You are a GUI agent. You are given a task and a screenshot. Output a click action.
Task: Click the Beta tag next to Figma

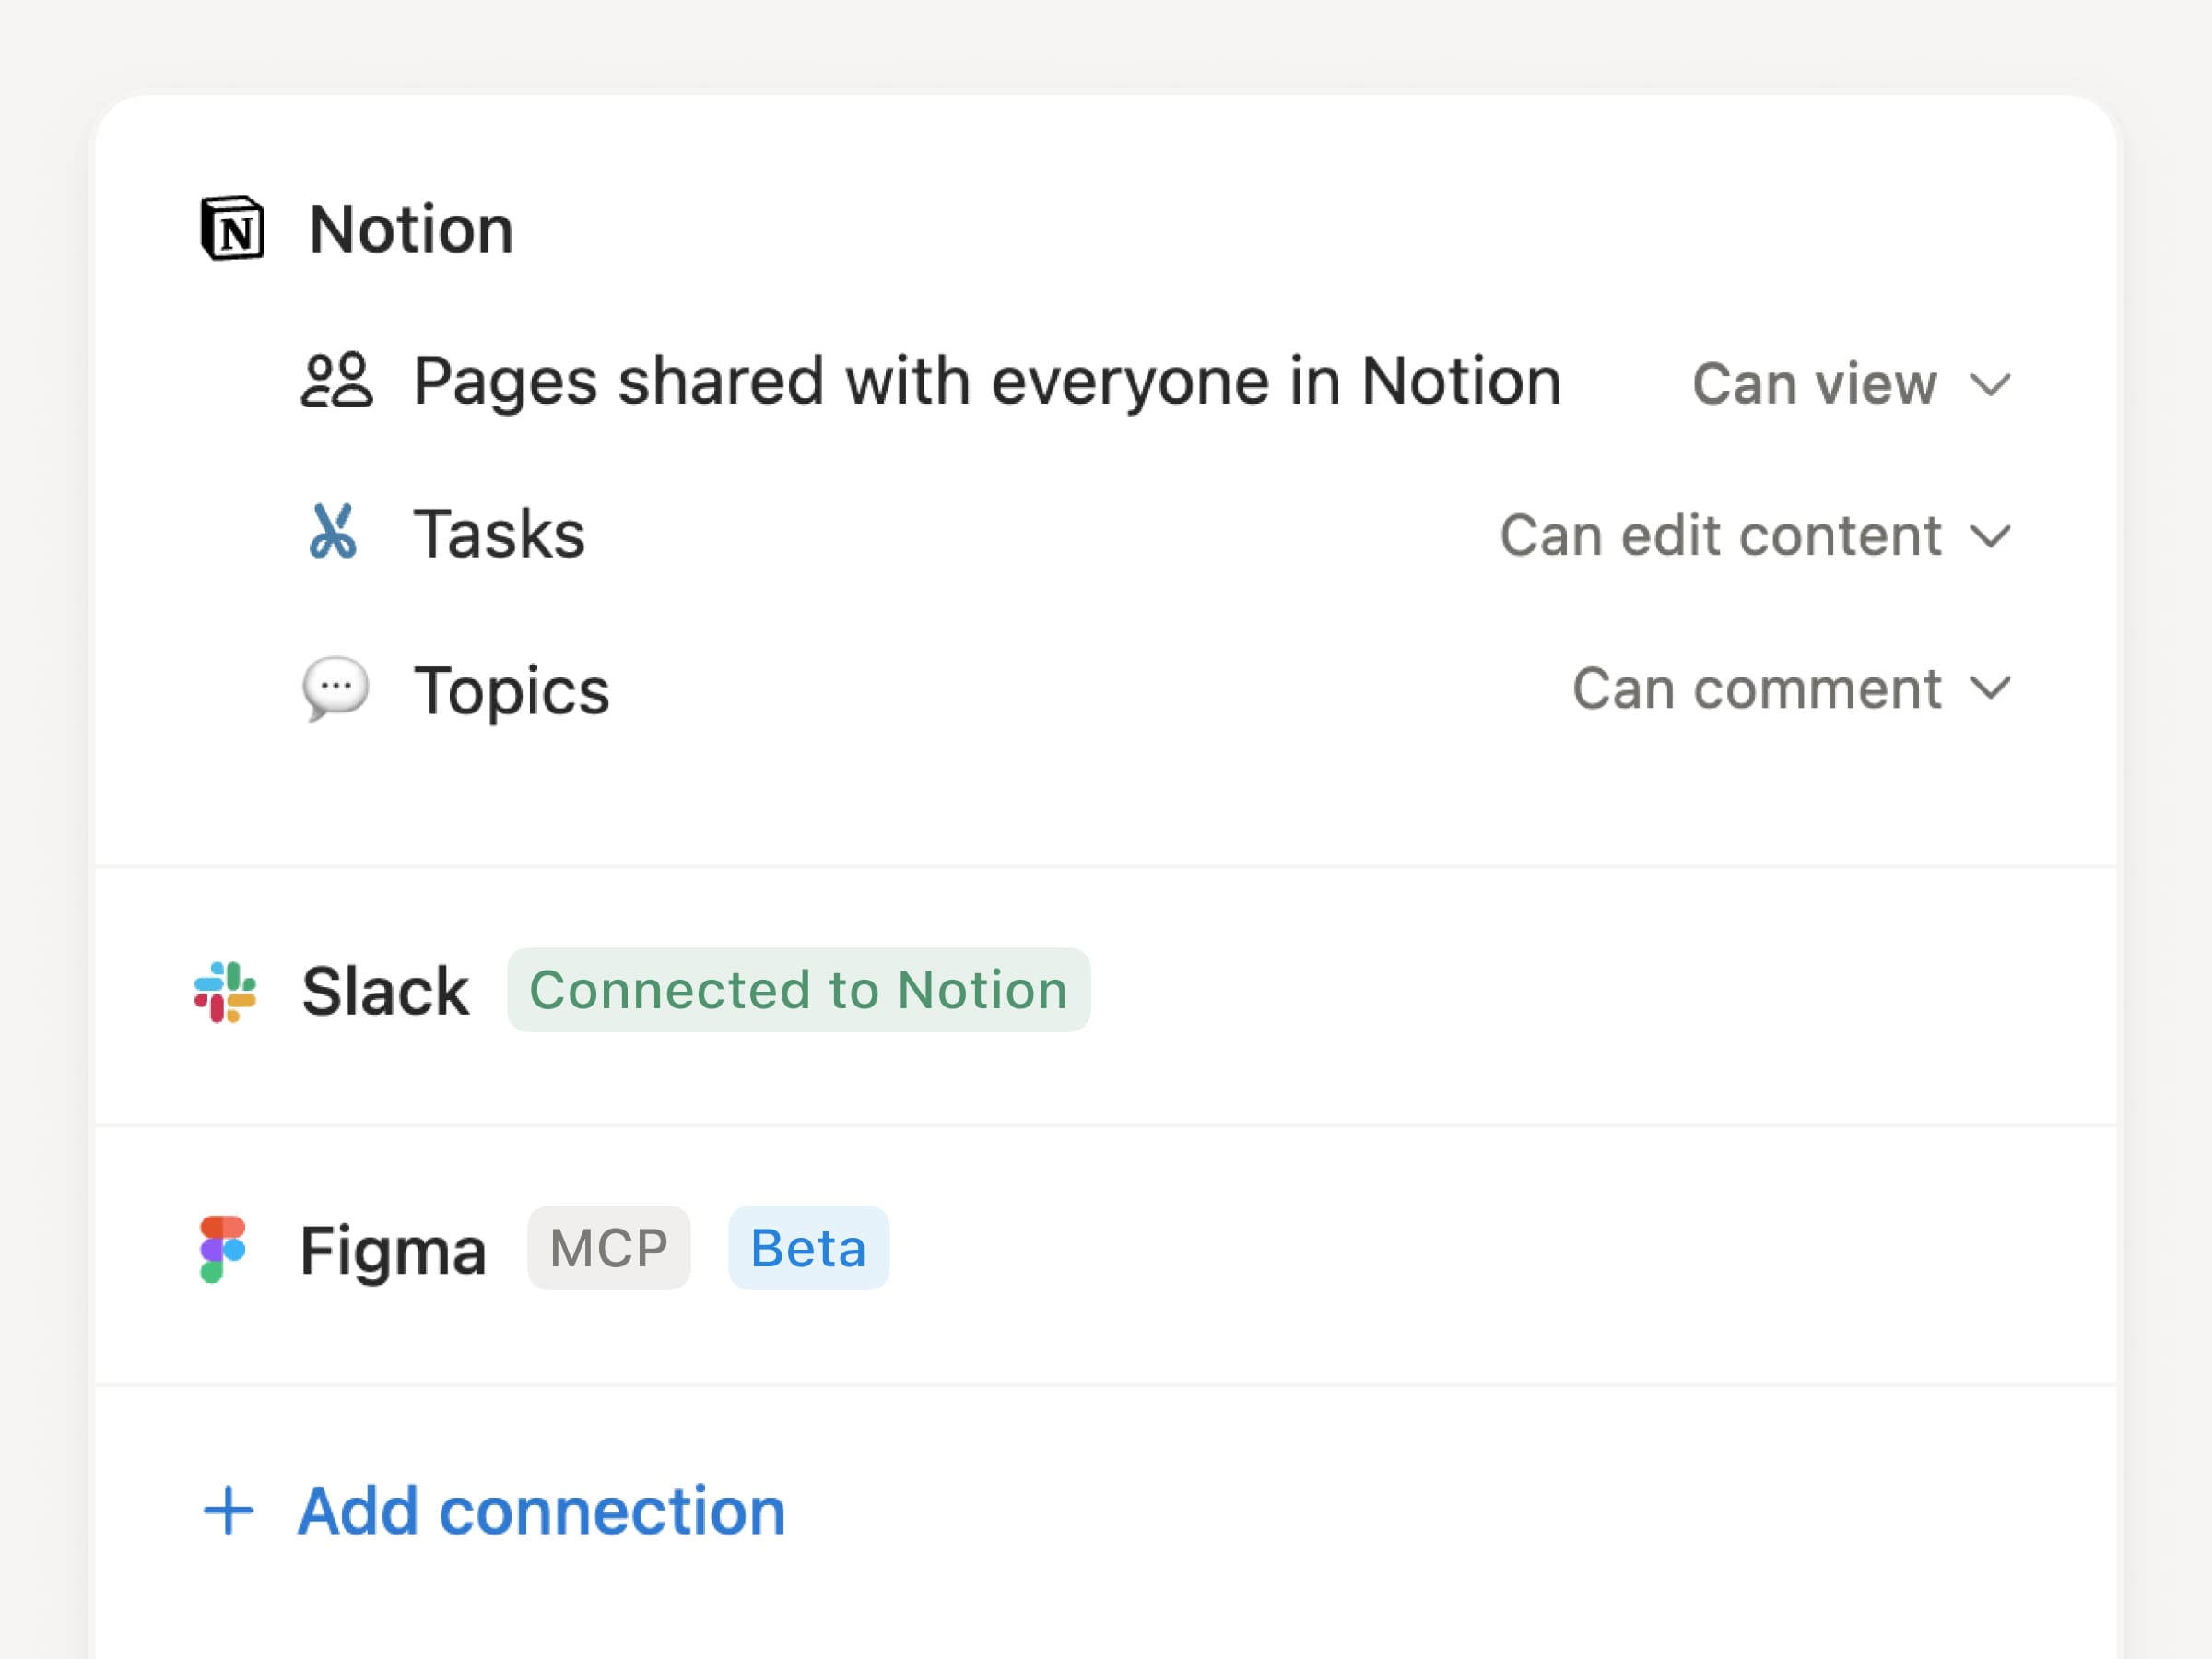pos(808,1248)
